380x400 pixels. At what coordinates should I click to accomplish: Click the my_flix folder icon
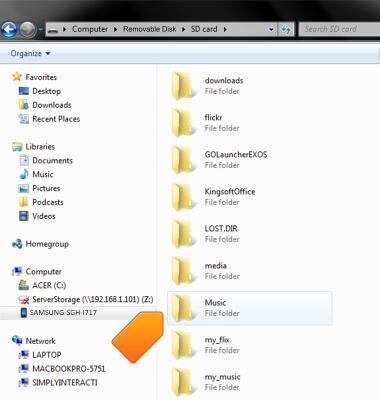(183, 345)
